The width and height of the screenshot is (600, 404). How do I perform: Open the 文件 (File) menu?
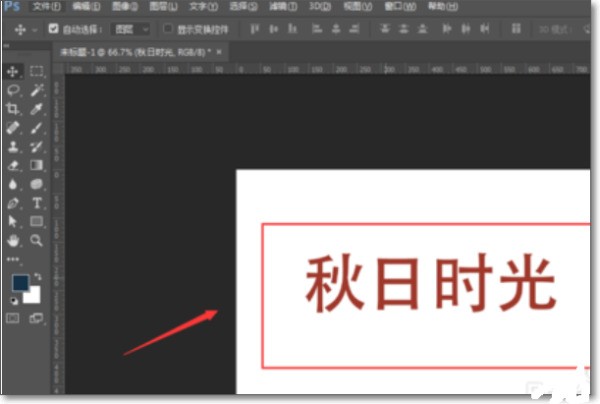tap(42, 6)
